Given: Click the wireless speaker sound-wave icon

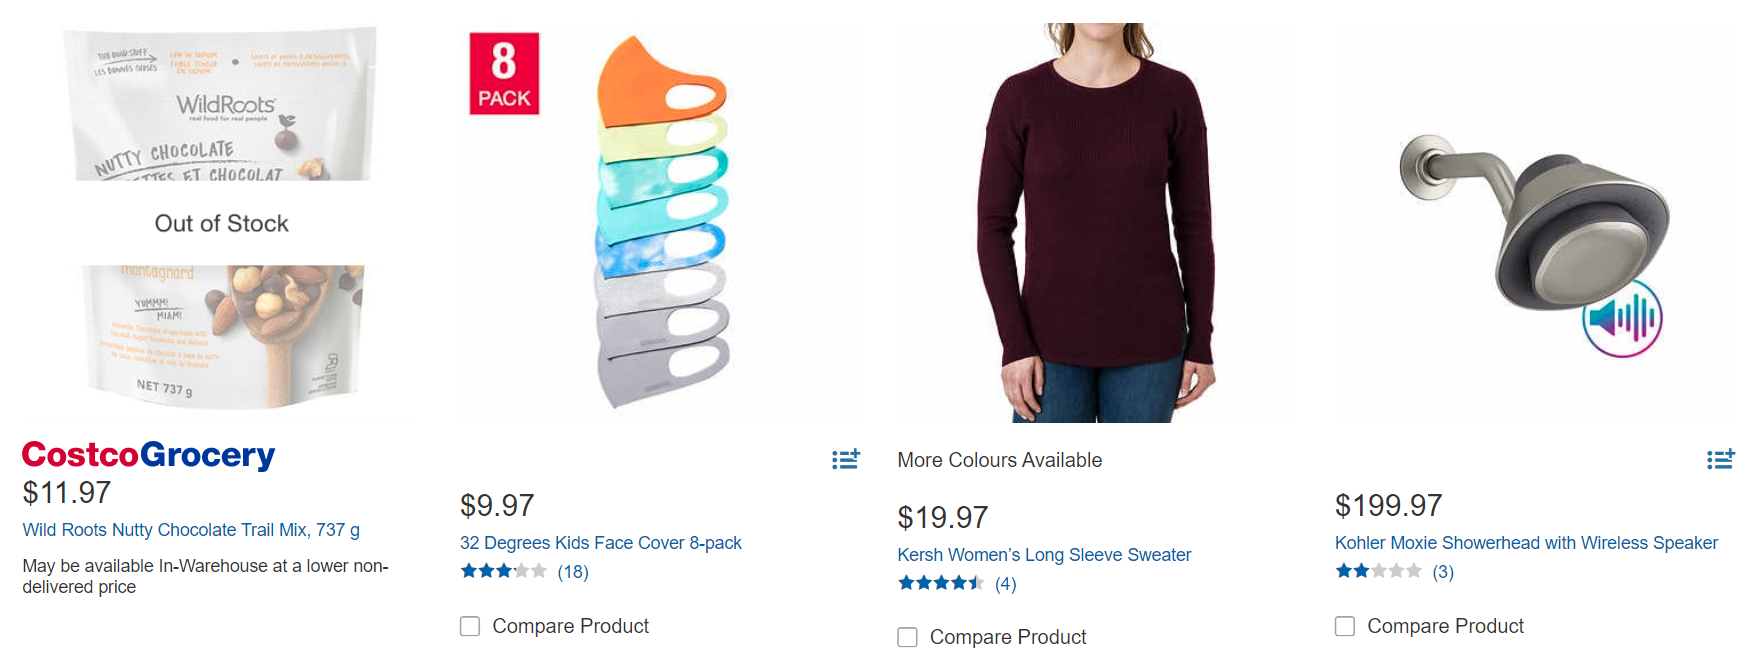Looking at the screenshot, I should click(x=1622, y=319).
